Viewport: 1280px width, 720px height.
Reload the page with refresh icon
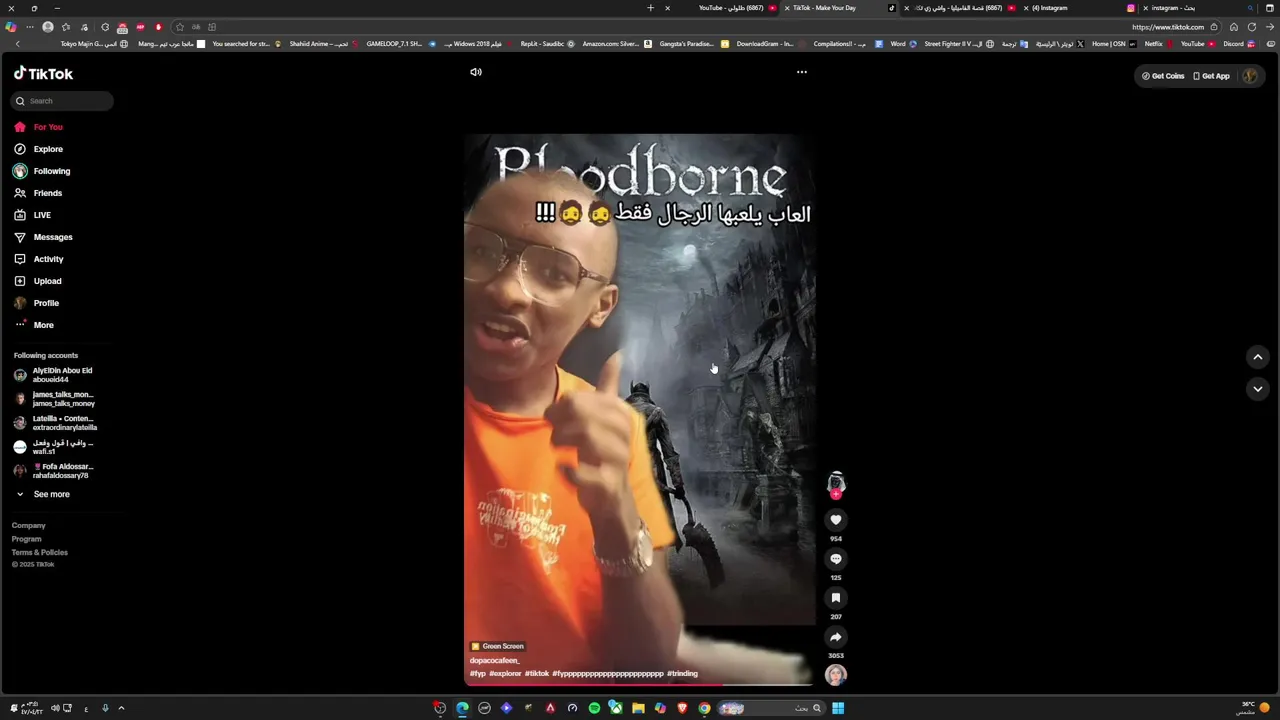tap(1252, 27)
